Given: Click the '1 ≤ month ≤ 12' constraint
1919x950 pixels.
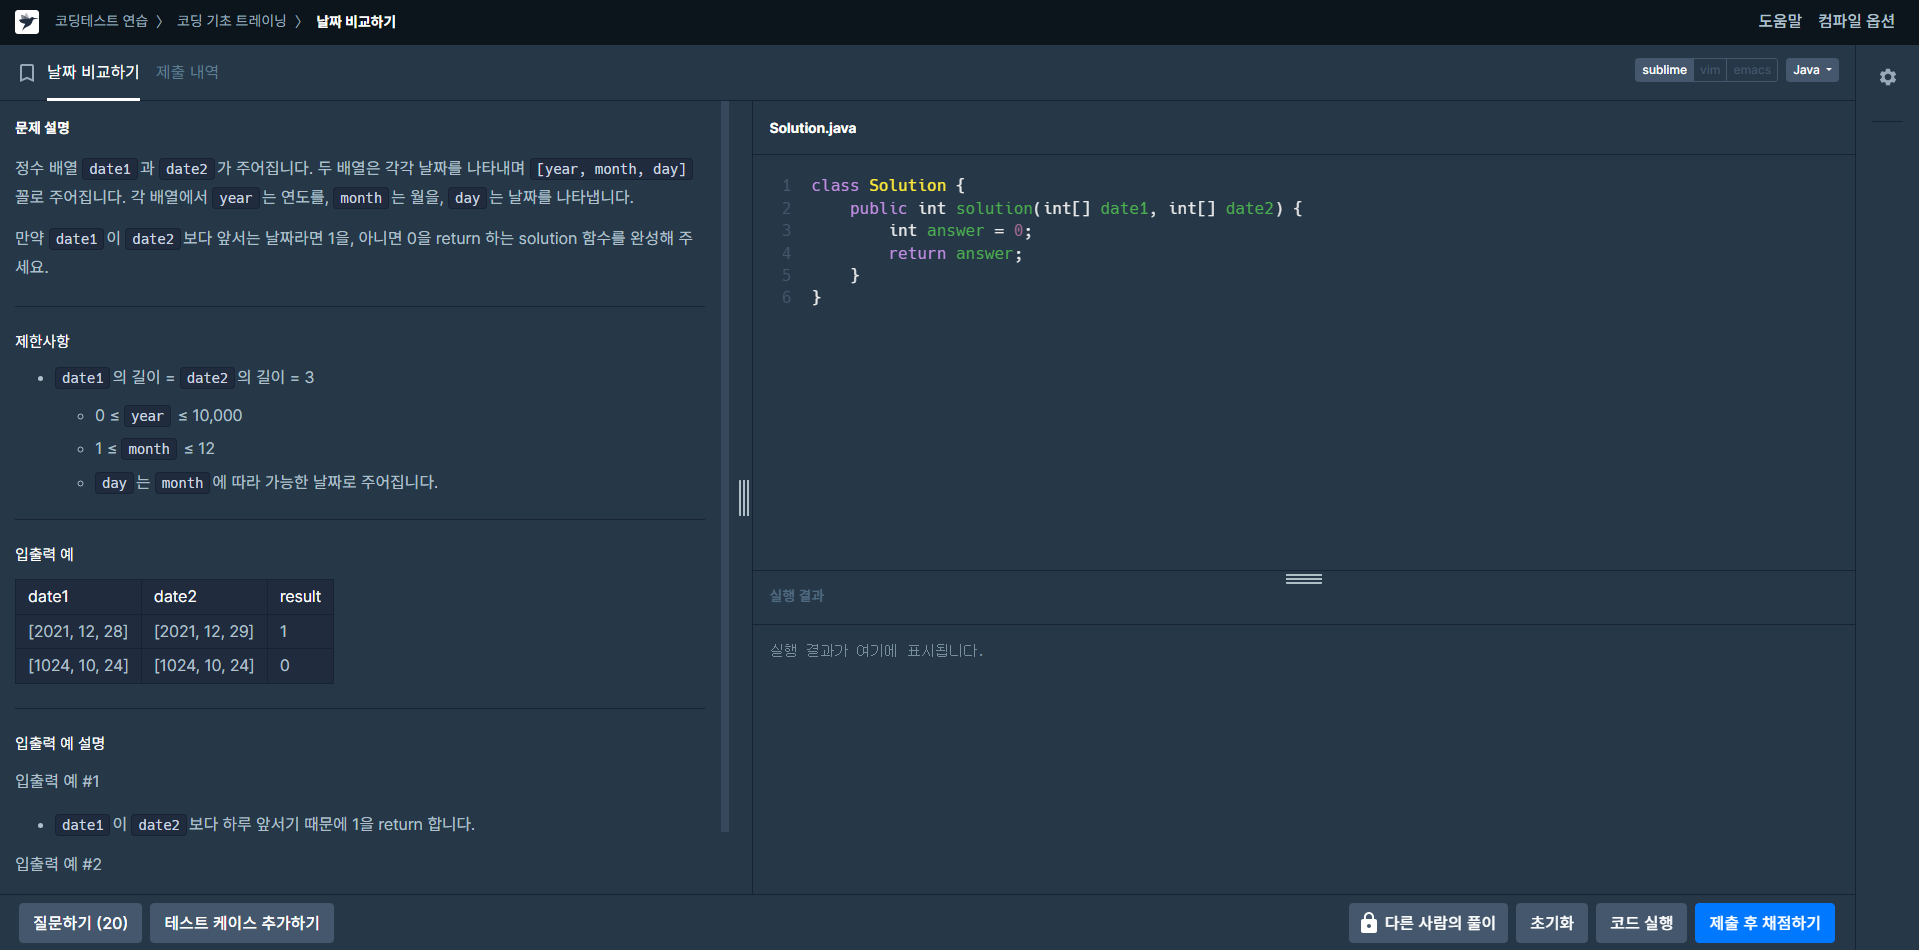Looking at the screenshot, I should 154,449.
